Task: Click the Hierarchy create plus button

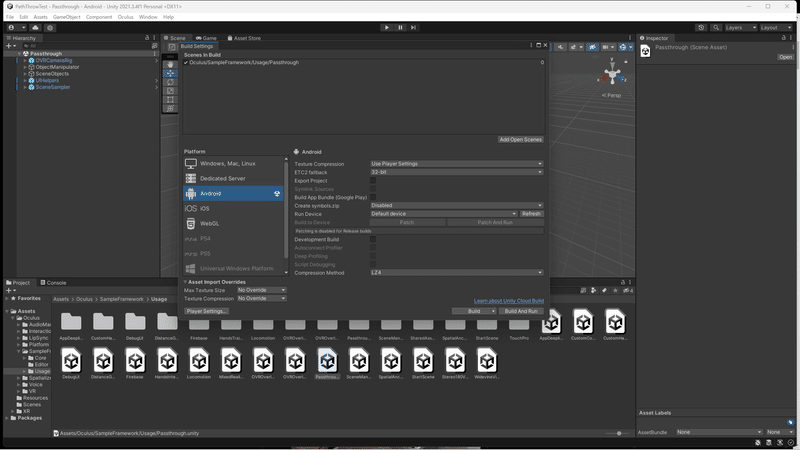Action: tap(10, 46)
